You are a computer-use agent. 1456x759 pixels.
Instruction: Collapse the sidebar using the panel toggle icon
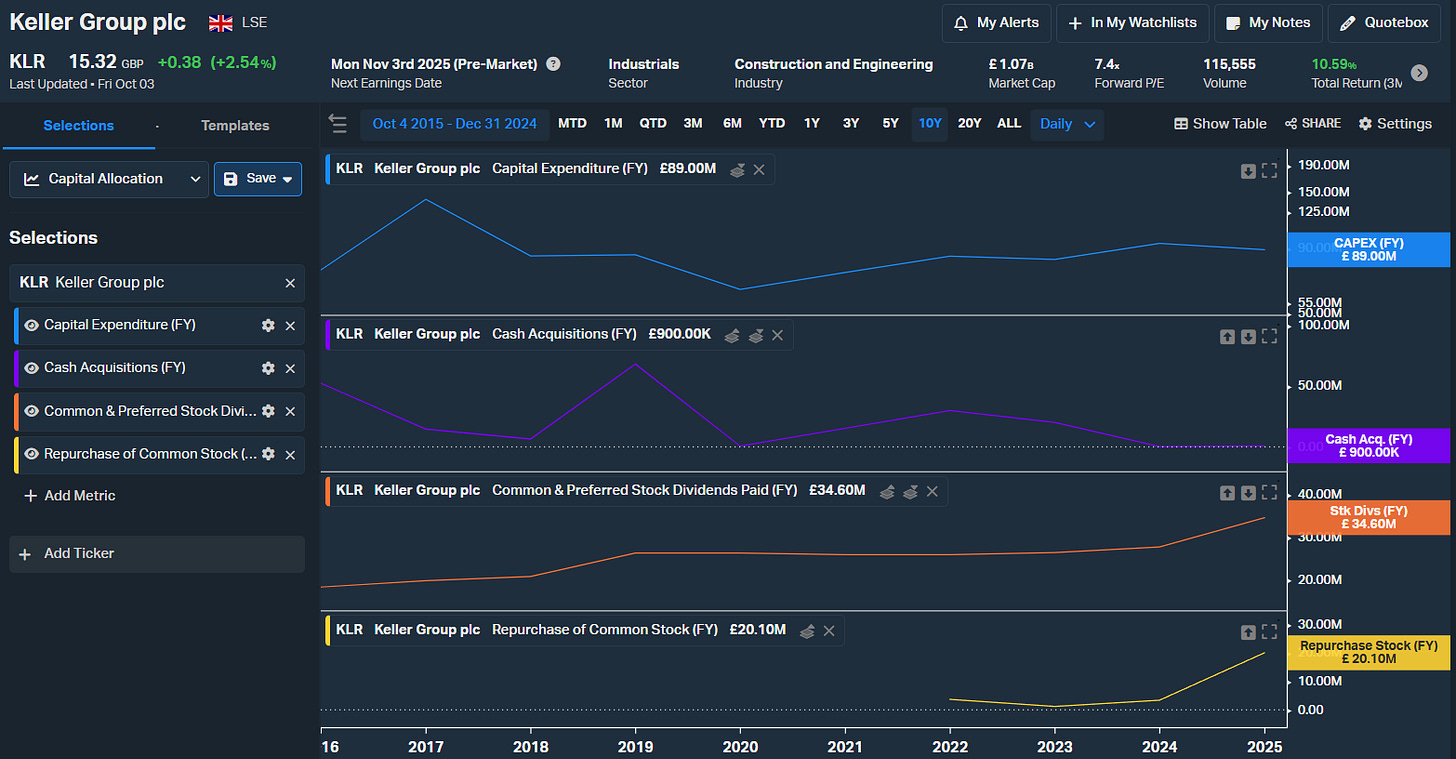(338, 124)
